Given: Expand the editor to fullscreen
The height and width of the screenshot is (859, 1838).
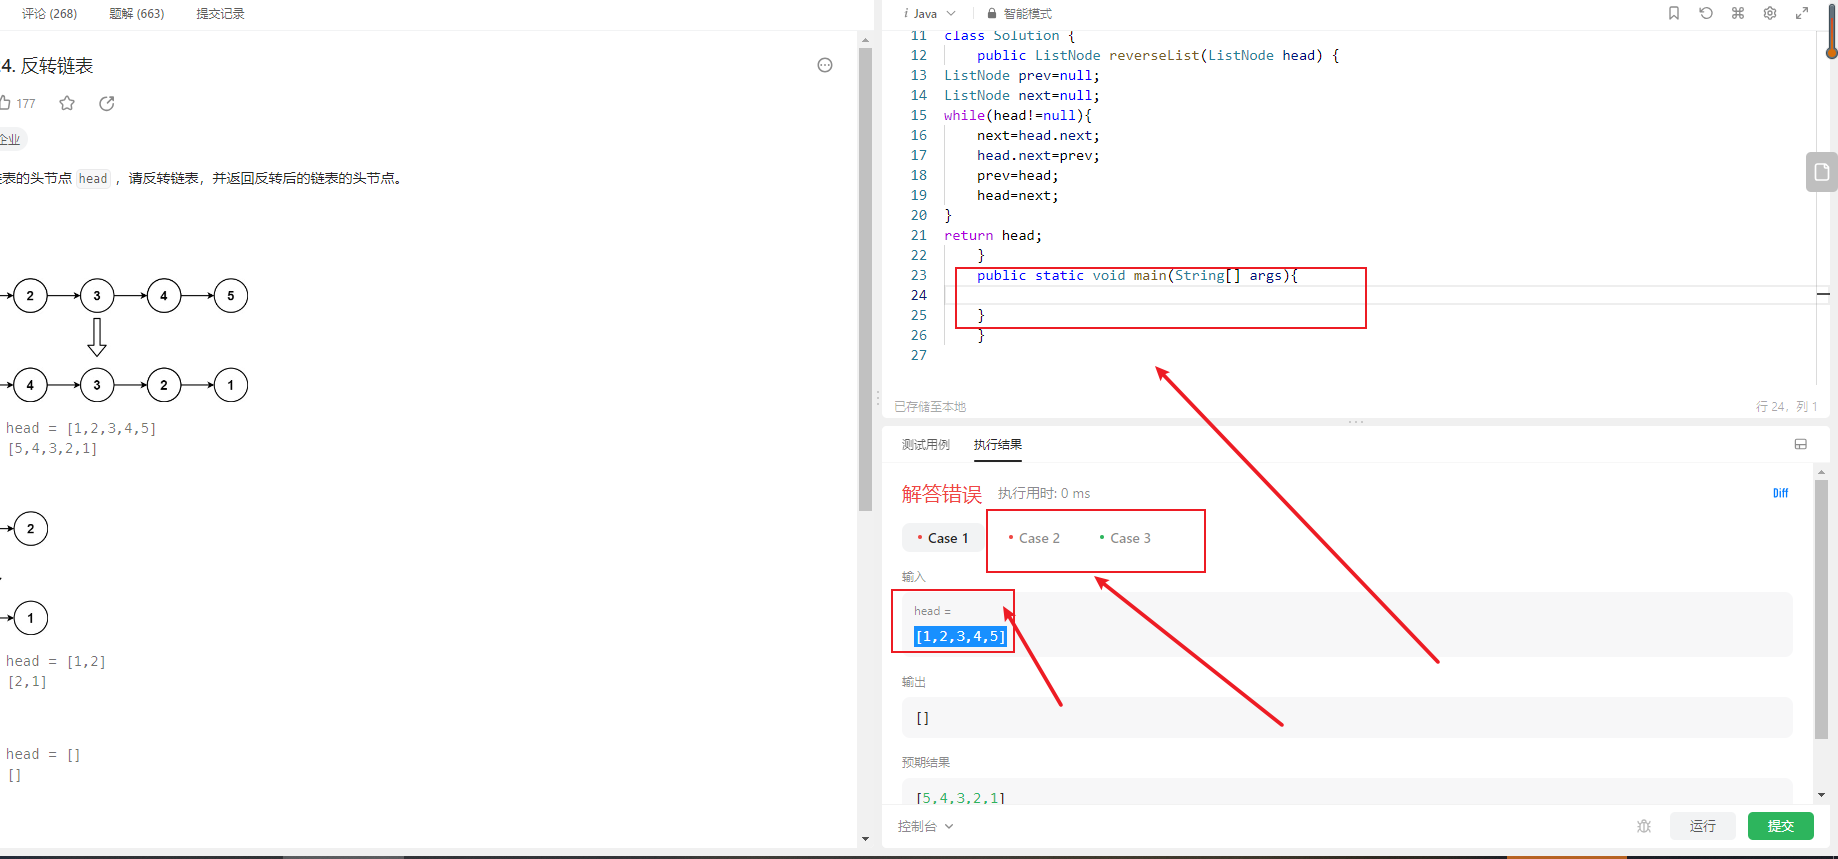Looking at the screenshot, I should 1802,13.
